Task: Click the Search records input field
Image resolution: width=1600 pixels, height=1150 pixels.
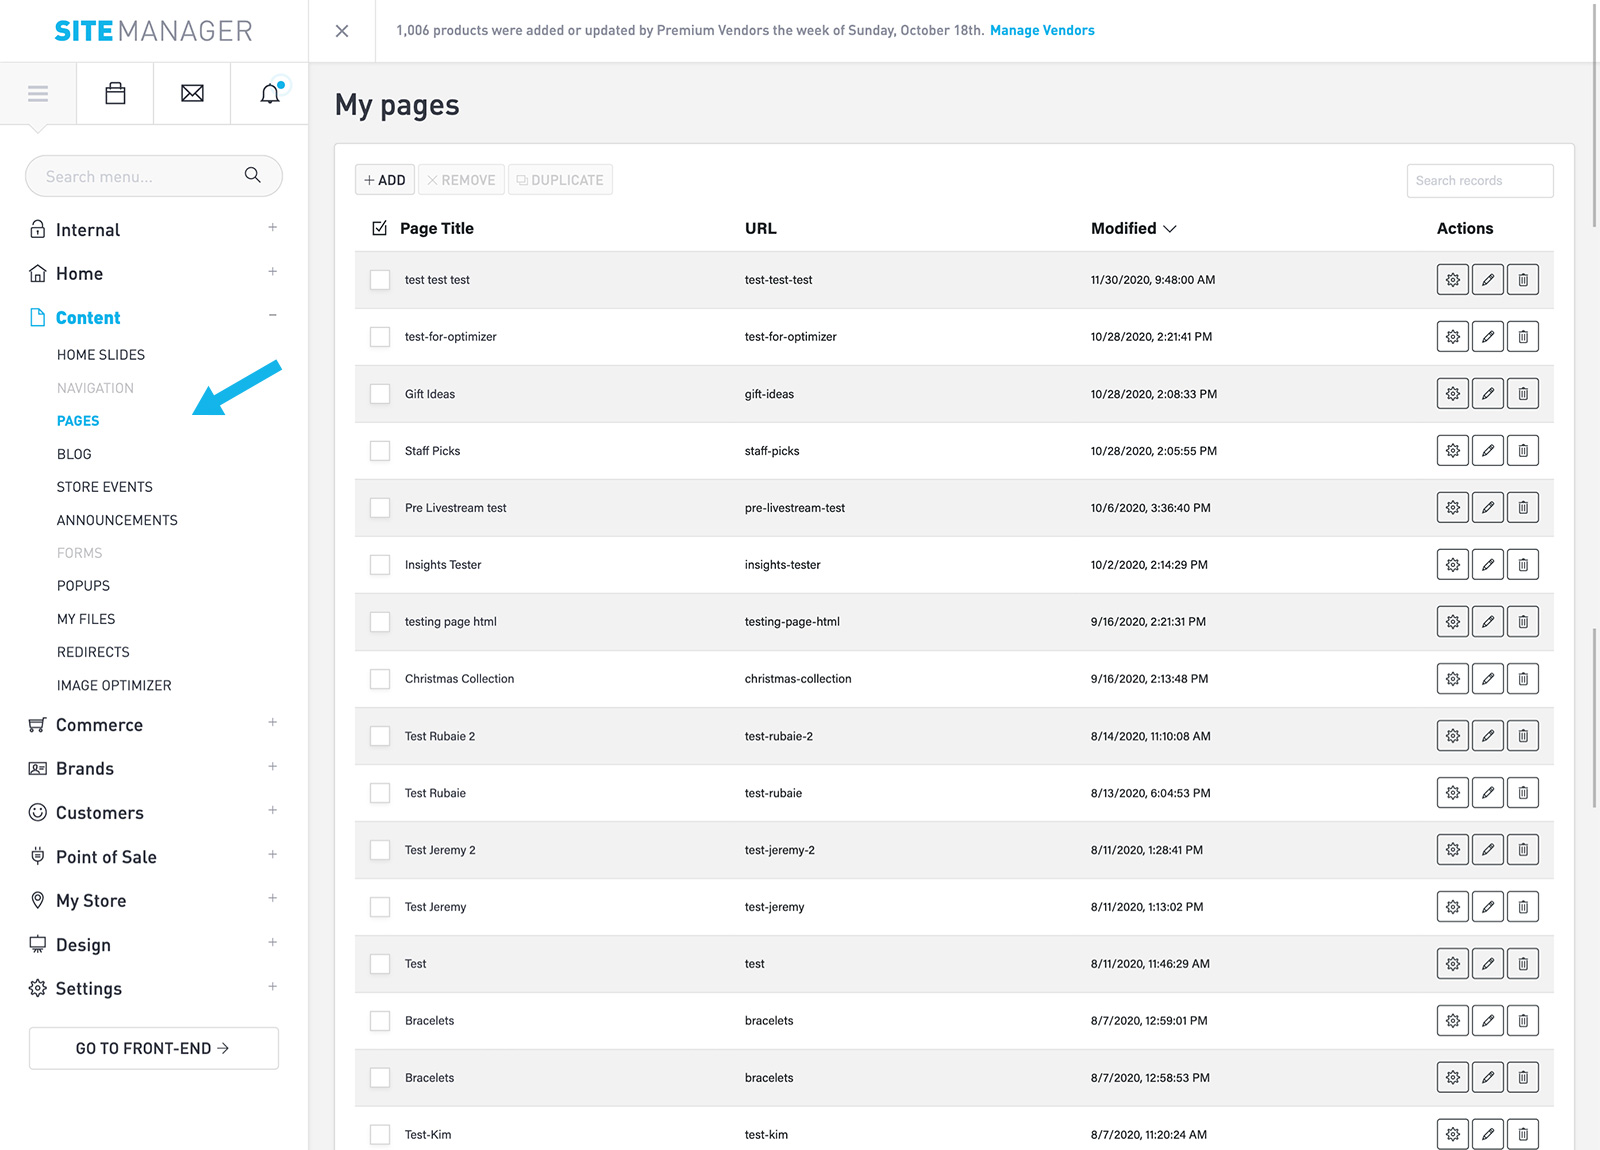Action: click(x=1479, y=181)
